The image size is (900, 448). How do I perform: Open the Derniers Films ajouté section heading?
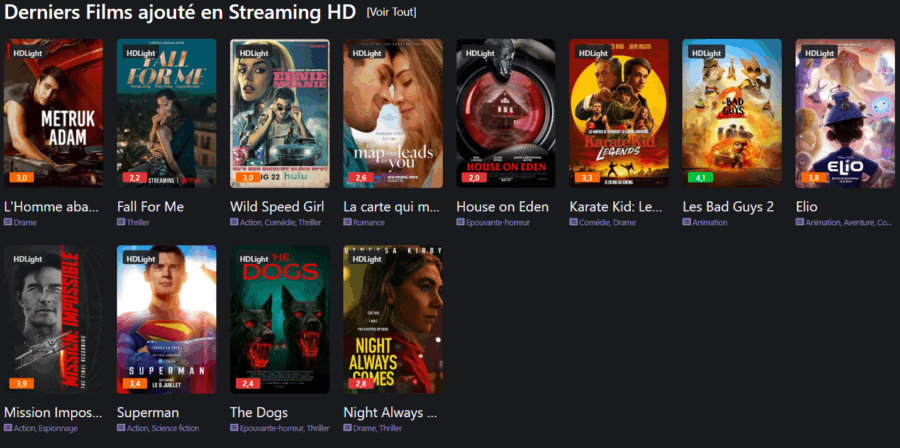pos(180,13)
